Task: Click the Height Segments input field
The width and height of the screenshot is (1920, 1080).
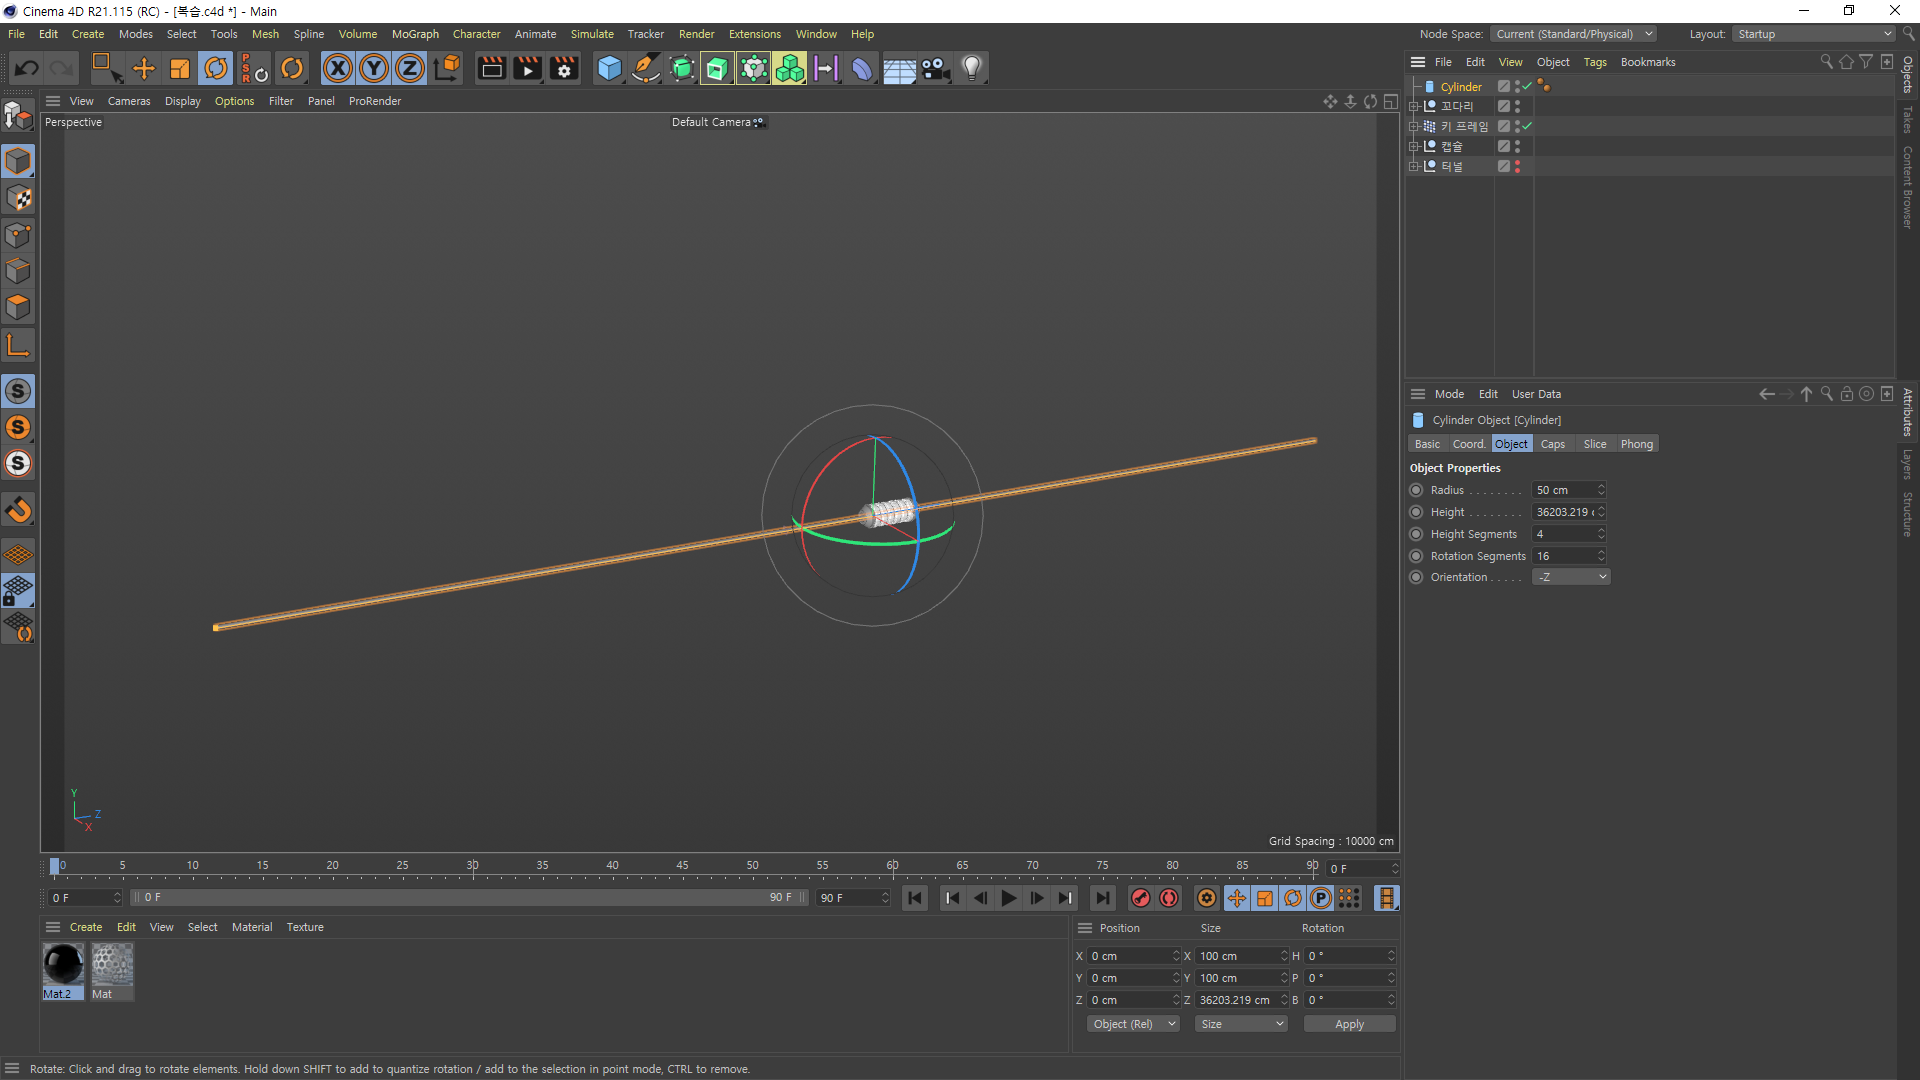Action: pos(1563,534)
